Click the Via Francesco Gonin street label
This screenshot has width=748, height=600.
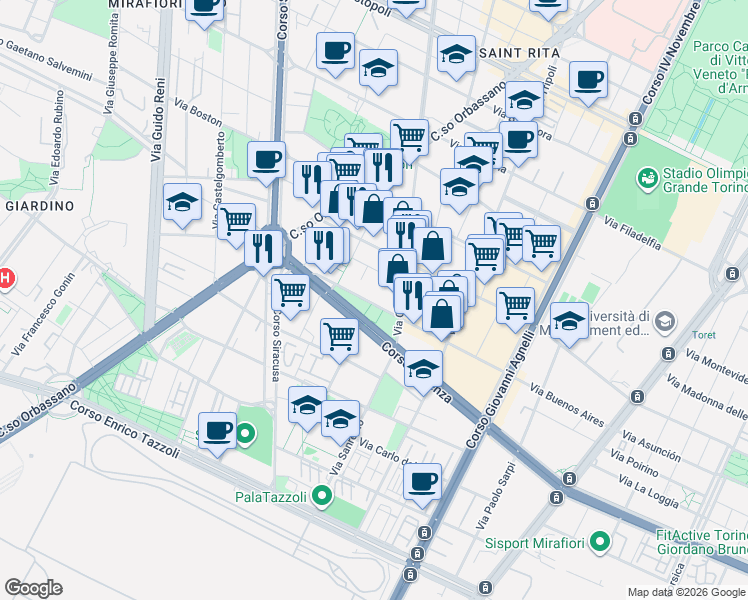tap(43, 314)
